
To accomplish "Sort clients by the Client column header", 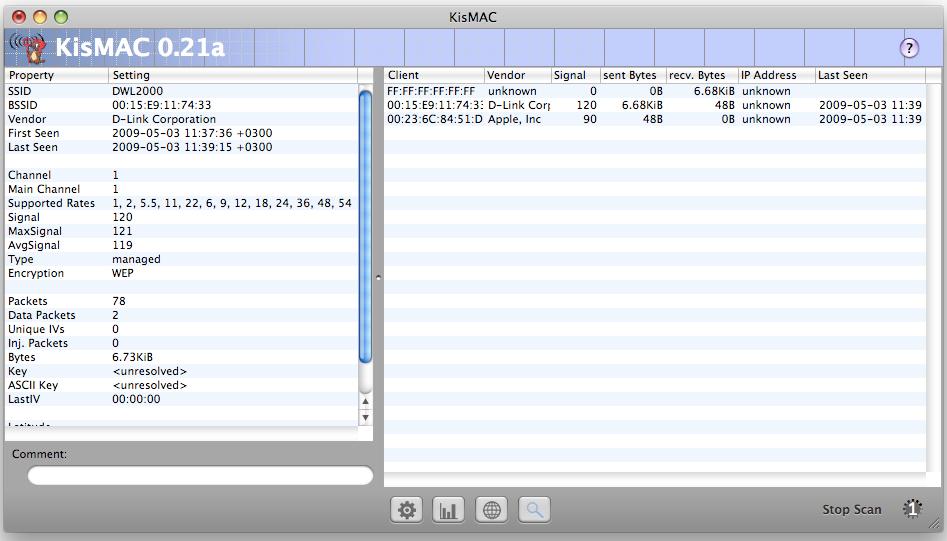I will point(434,75).
